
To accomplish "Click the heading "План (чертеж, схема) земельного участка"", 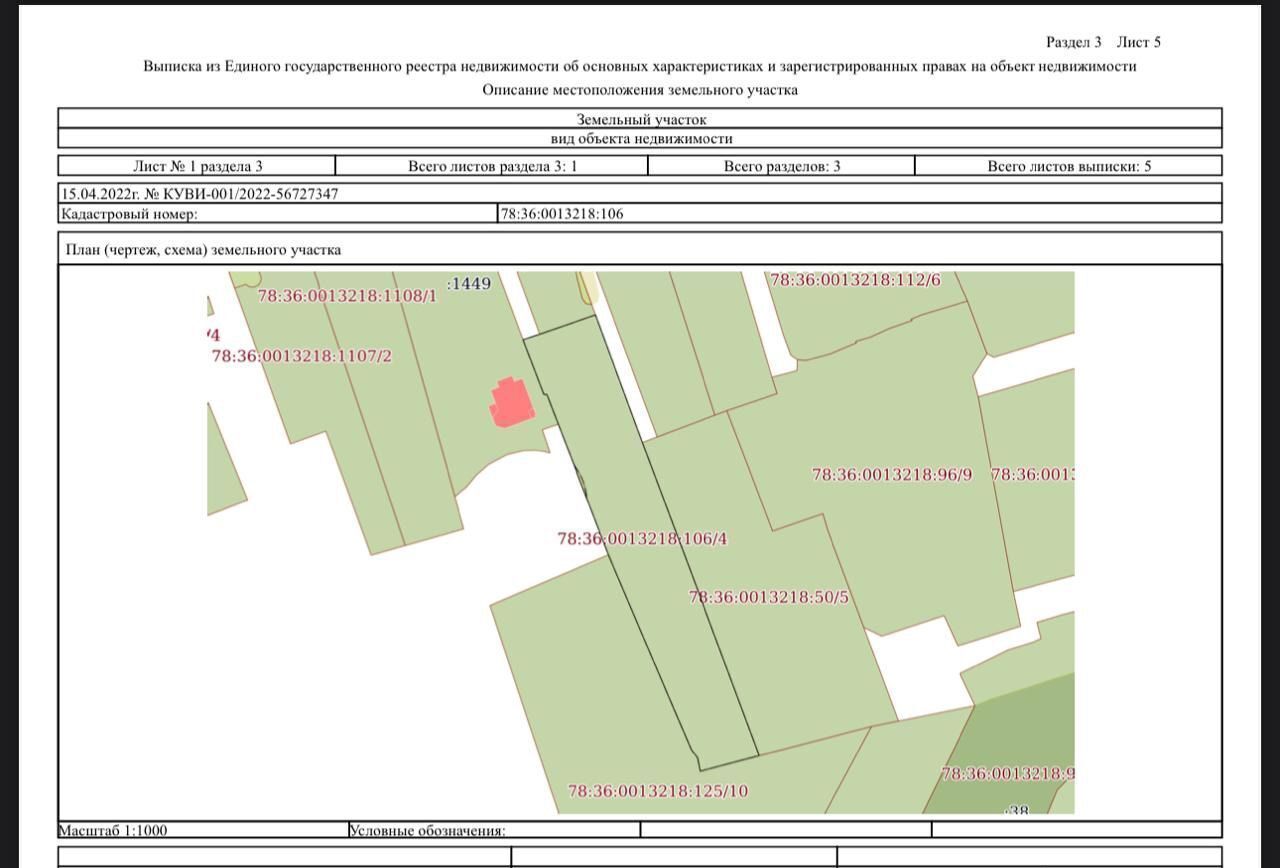I will (203, 250).
